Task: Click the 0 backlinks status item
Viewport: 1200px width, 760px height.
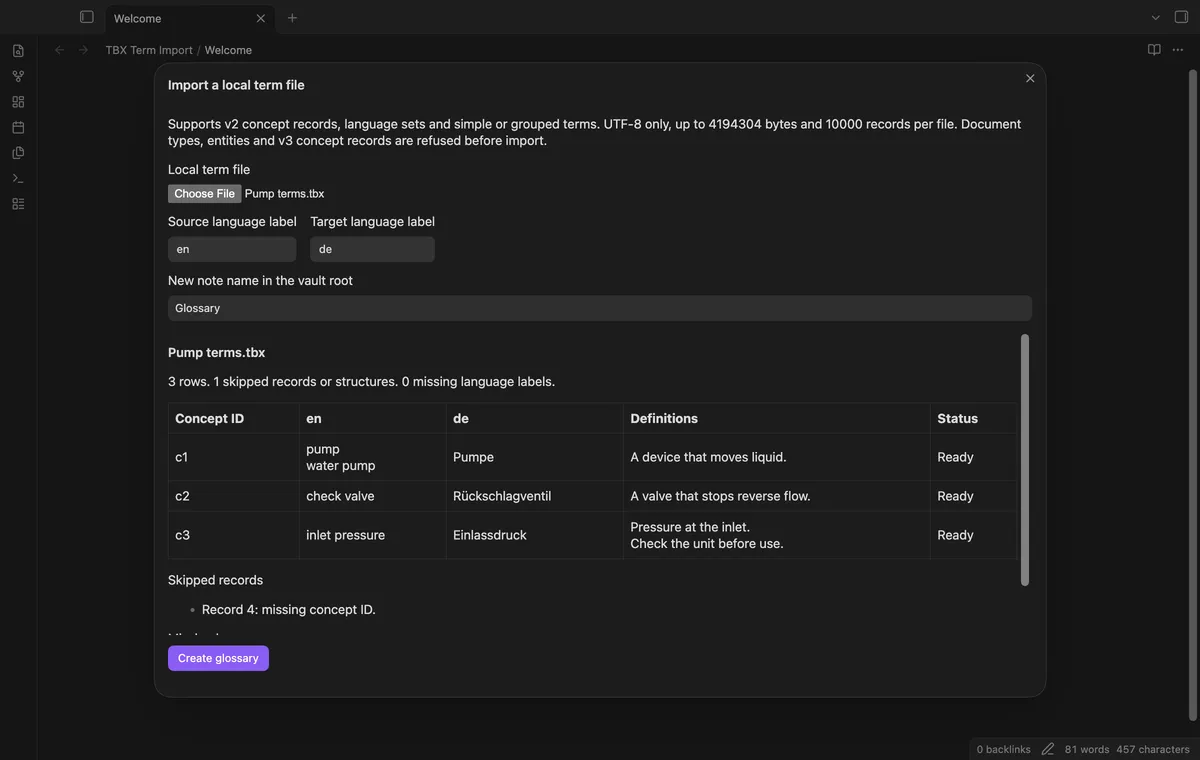Action: pos(1003,749)
